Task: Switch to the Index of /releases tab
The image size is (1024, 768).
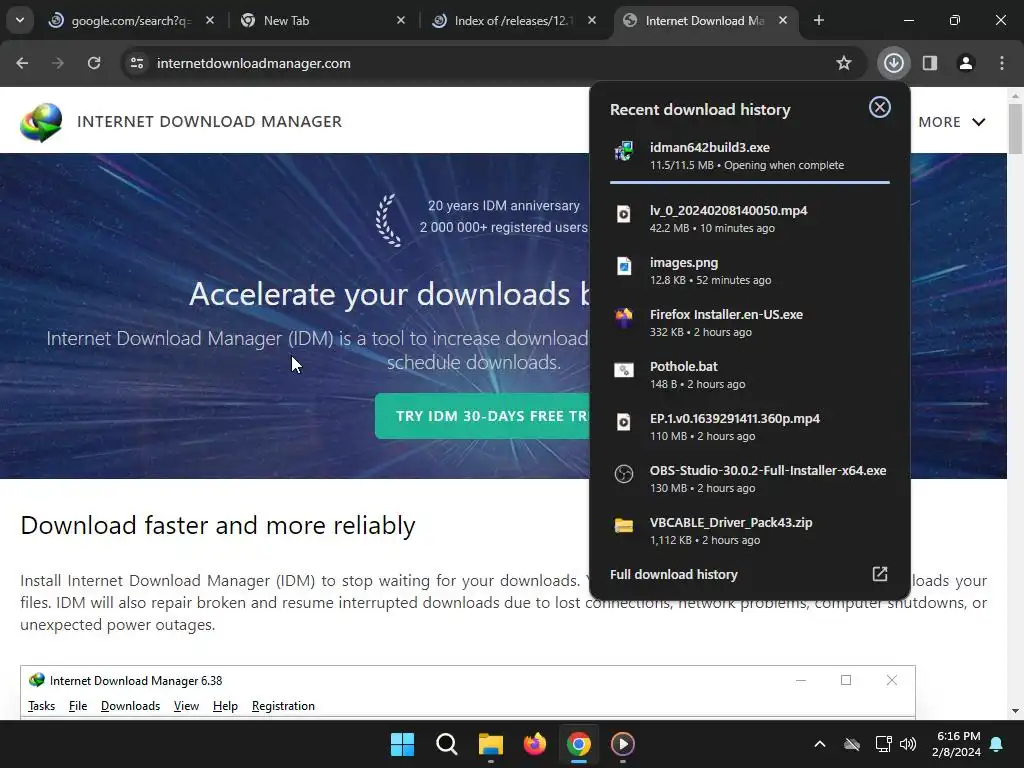Action: (513, 21)
